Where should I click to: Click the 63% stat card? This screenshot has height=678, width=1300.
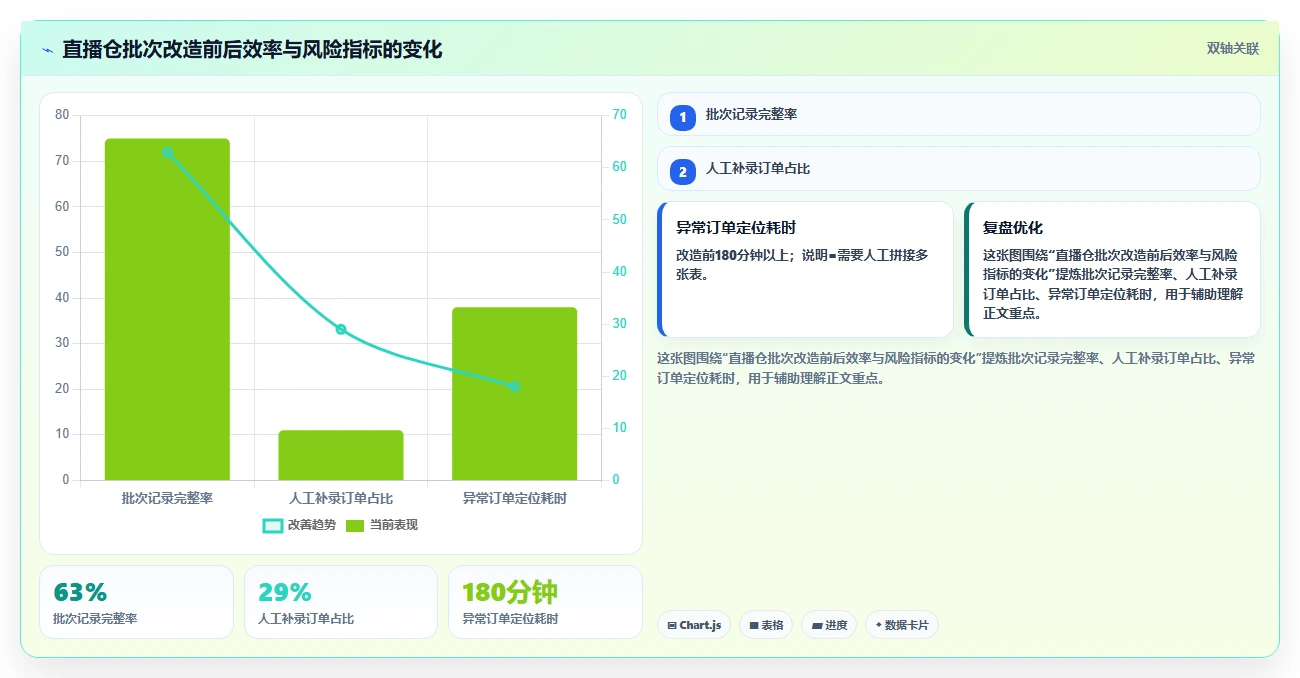136,601
